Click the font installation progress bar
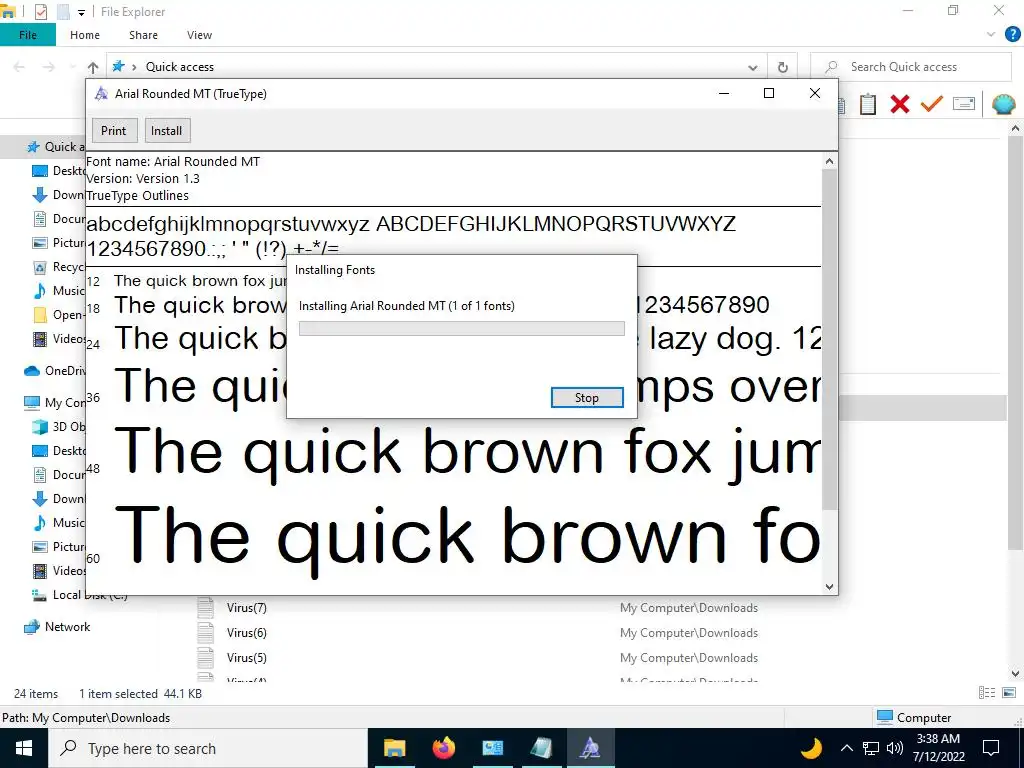Image resolution: width=1024 pixels, height=768 pixels. [x=462, y=328]
